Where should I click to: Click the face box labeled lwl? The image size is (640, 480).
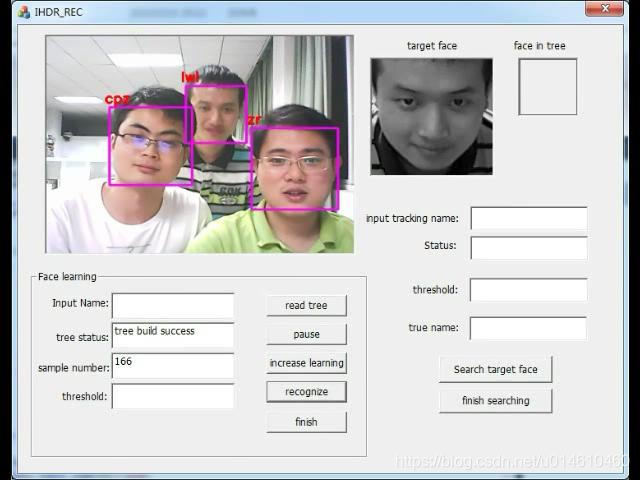(216, 114)
